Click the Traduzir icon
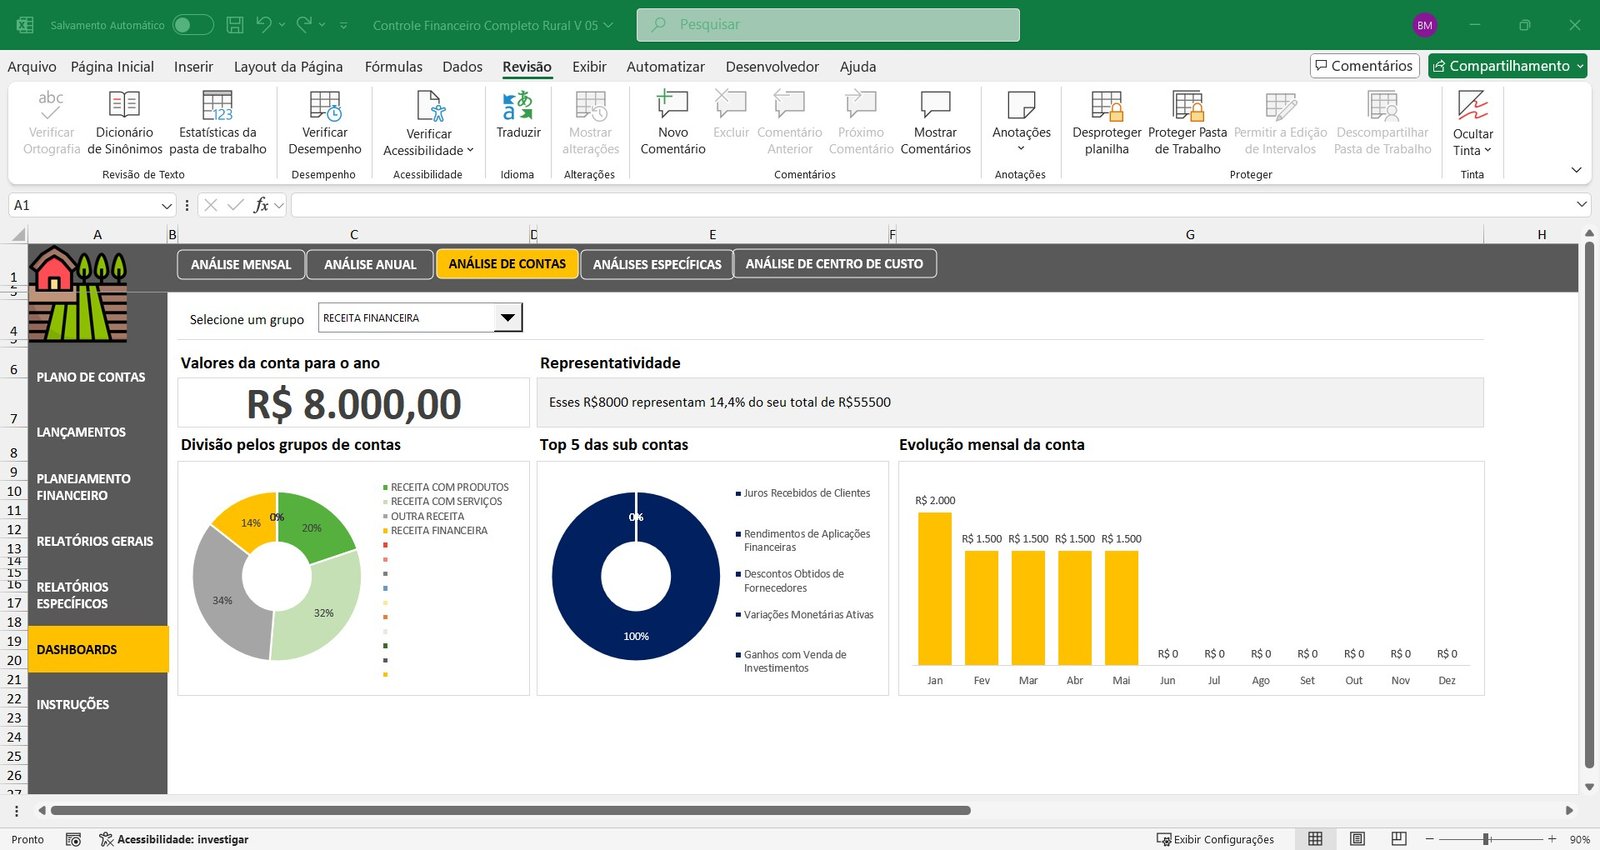The height and width of the screenshot is (850, 1600). [518, 106]
